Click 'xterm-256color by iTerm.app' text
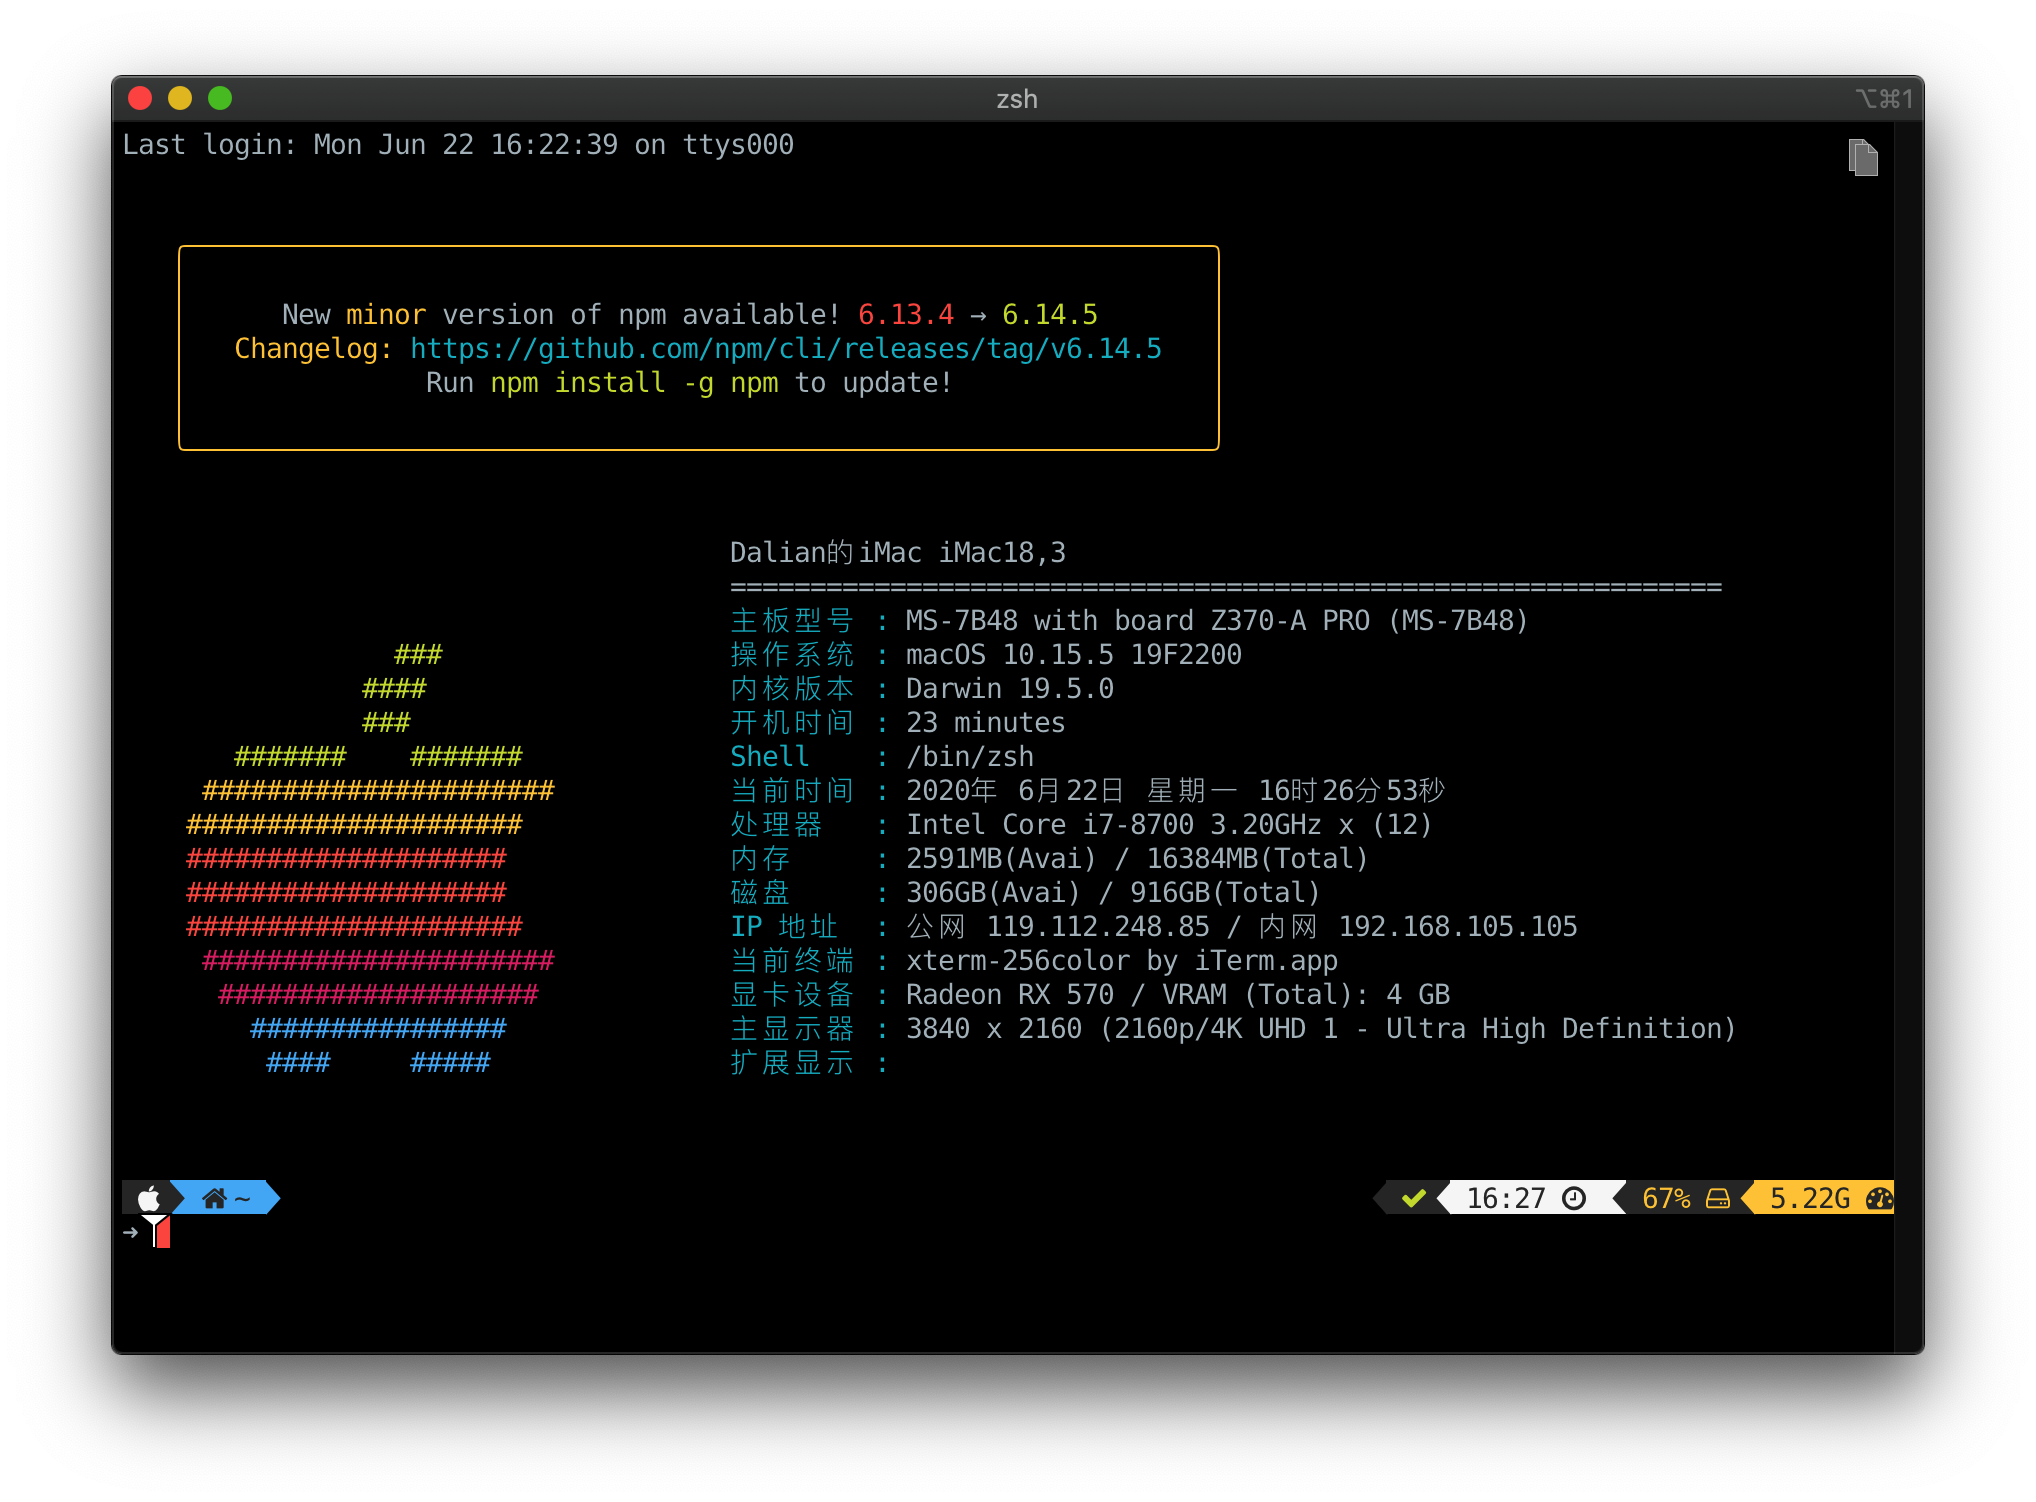 tap(1122, 961)
